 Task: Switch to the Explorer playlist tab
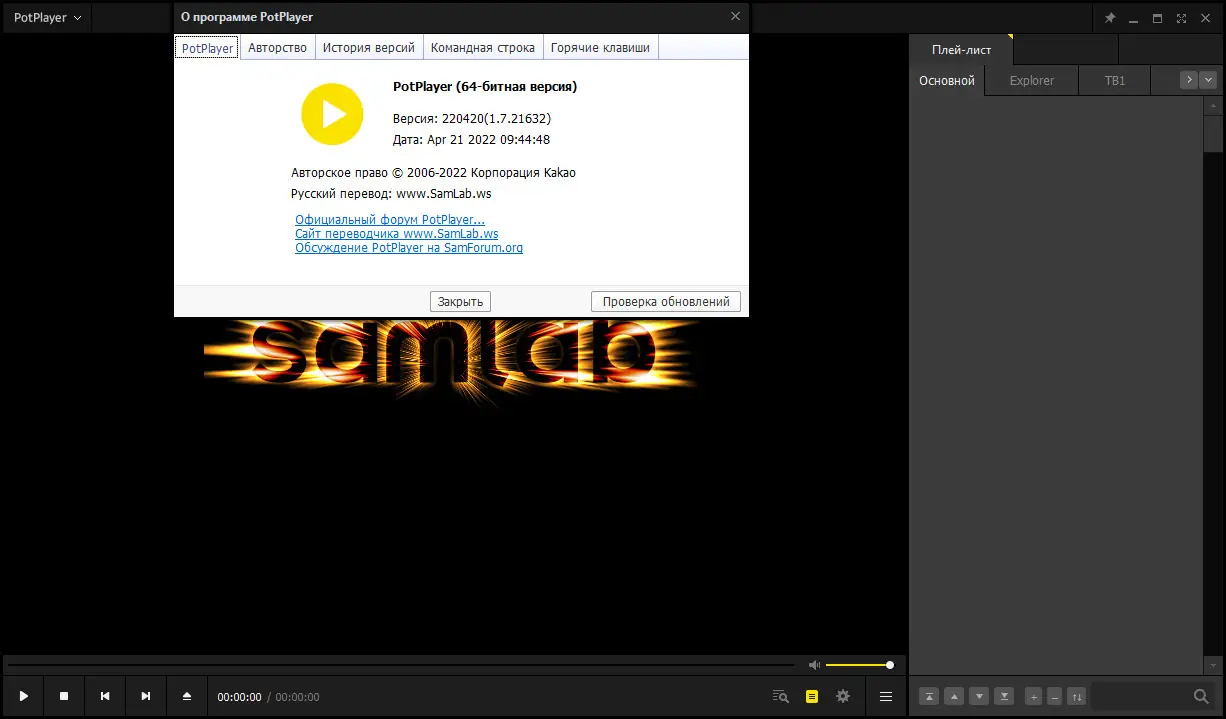click(x=1031, y=80)
